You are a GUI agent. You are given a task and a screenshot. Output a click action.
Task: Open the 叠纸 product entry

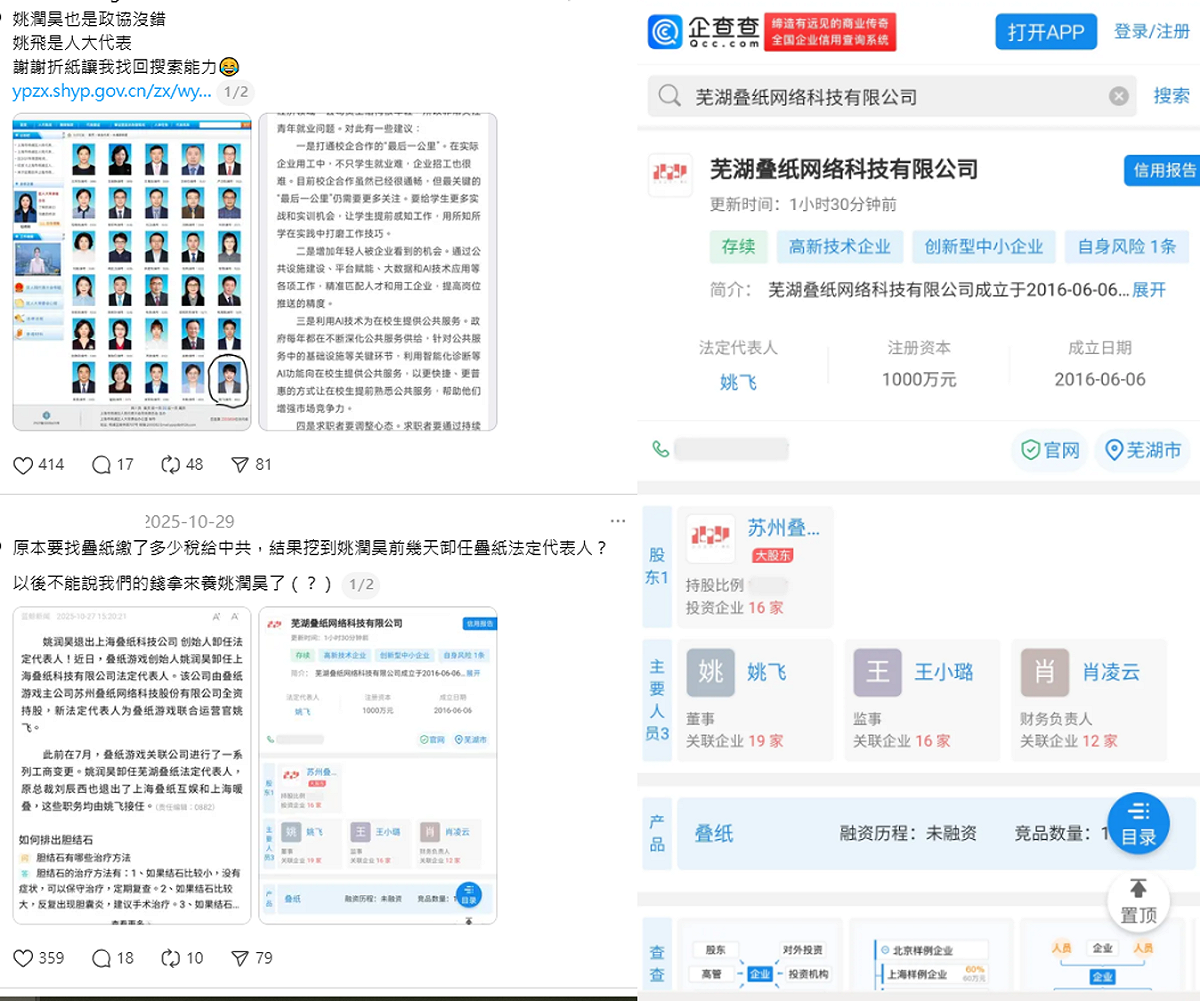pos(714,833)
